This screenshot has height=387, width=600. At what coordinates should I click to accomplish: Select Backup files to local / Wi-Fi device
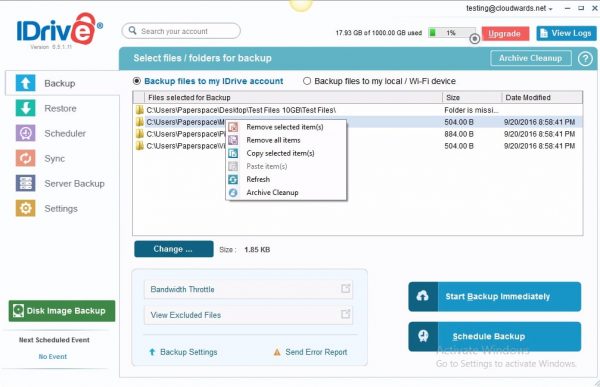pos(307,81)
